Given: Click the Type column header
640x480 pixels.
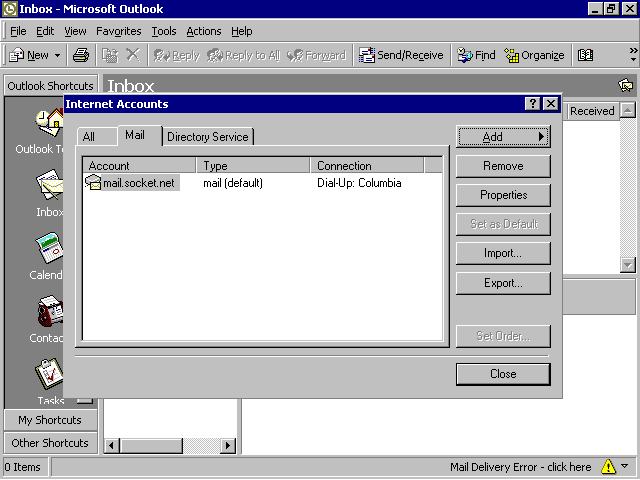Looking at the screenshot, I should [x=253, y=166].
